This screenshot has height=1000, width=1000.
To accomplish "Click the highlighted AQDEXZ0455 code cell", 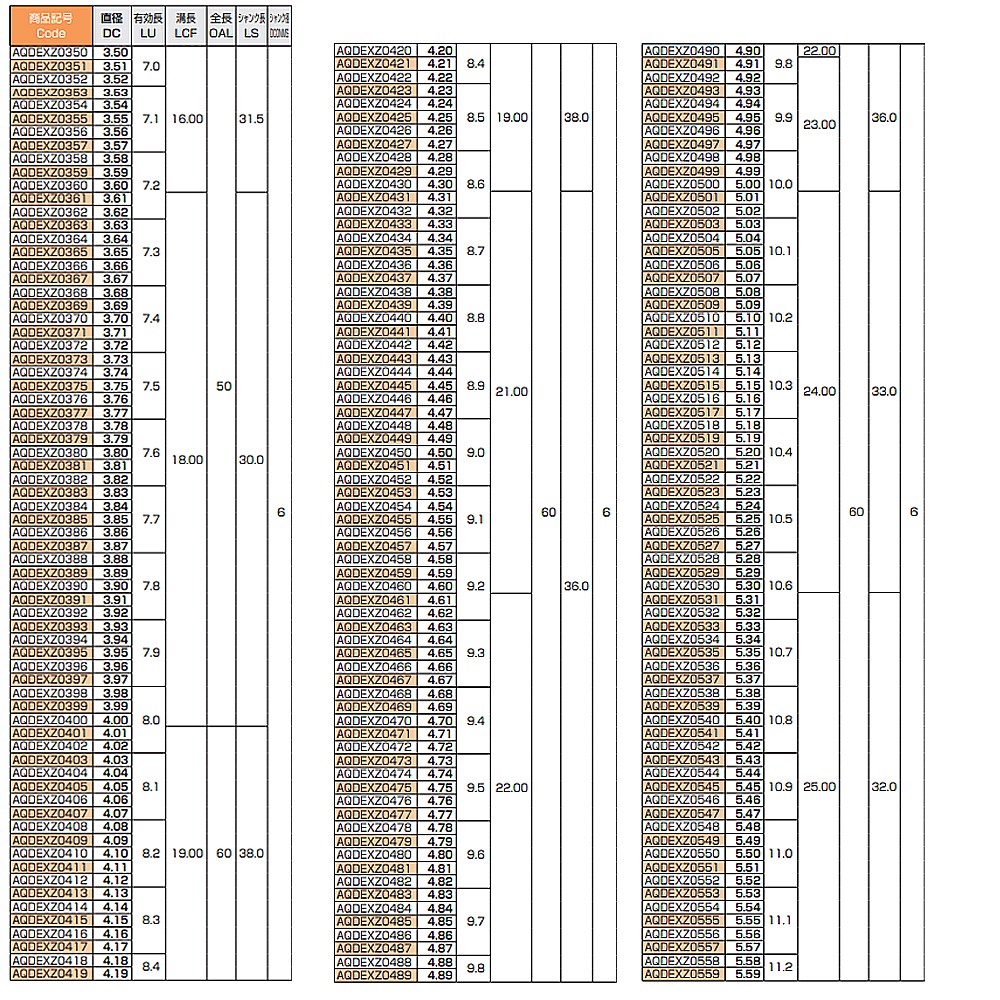I will pyautogui.click(x=376, y=519).
